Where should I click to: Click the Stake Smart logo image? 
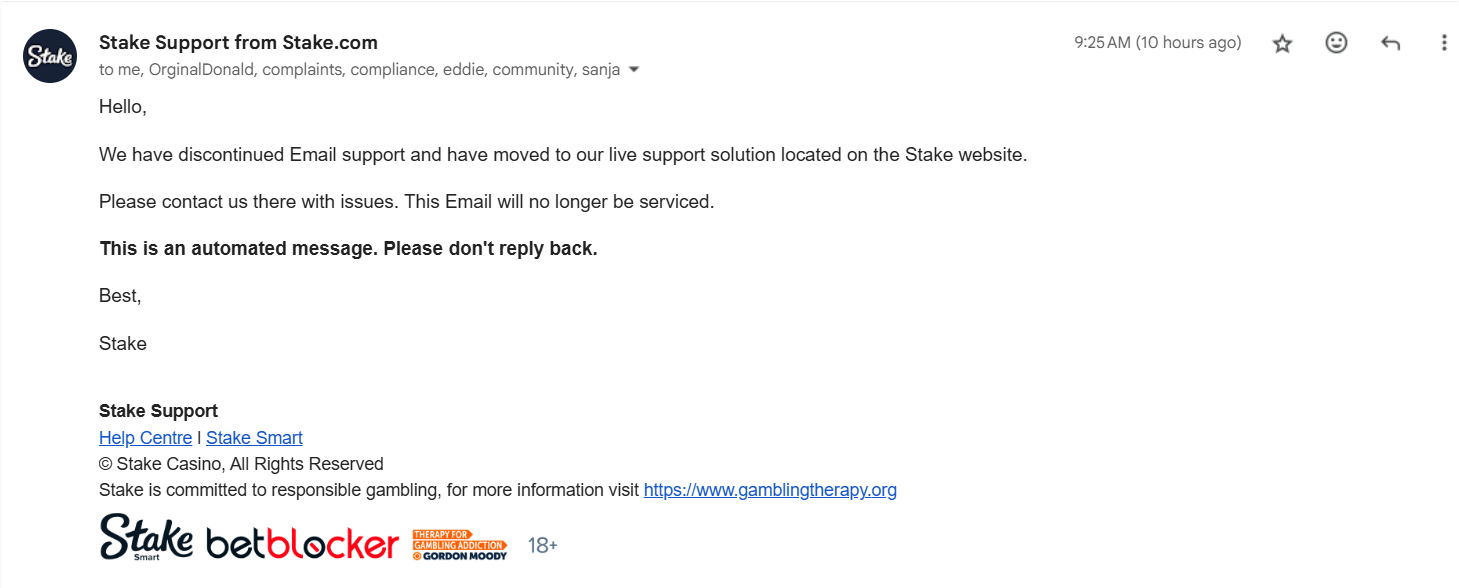click(x=146, y=538)
